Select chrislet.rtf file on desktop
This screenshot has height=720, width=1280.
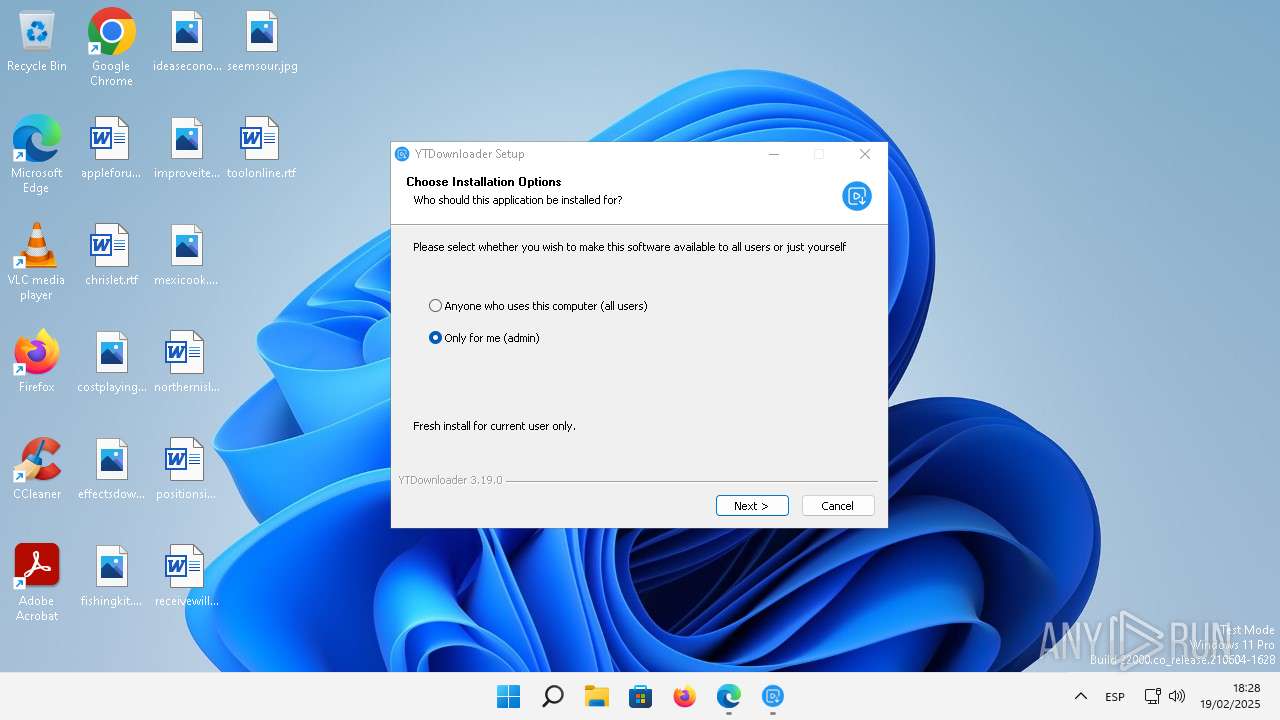(x=111, y=255)
